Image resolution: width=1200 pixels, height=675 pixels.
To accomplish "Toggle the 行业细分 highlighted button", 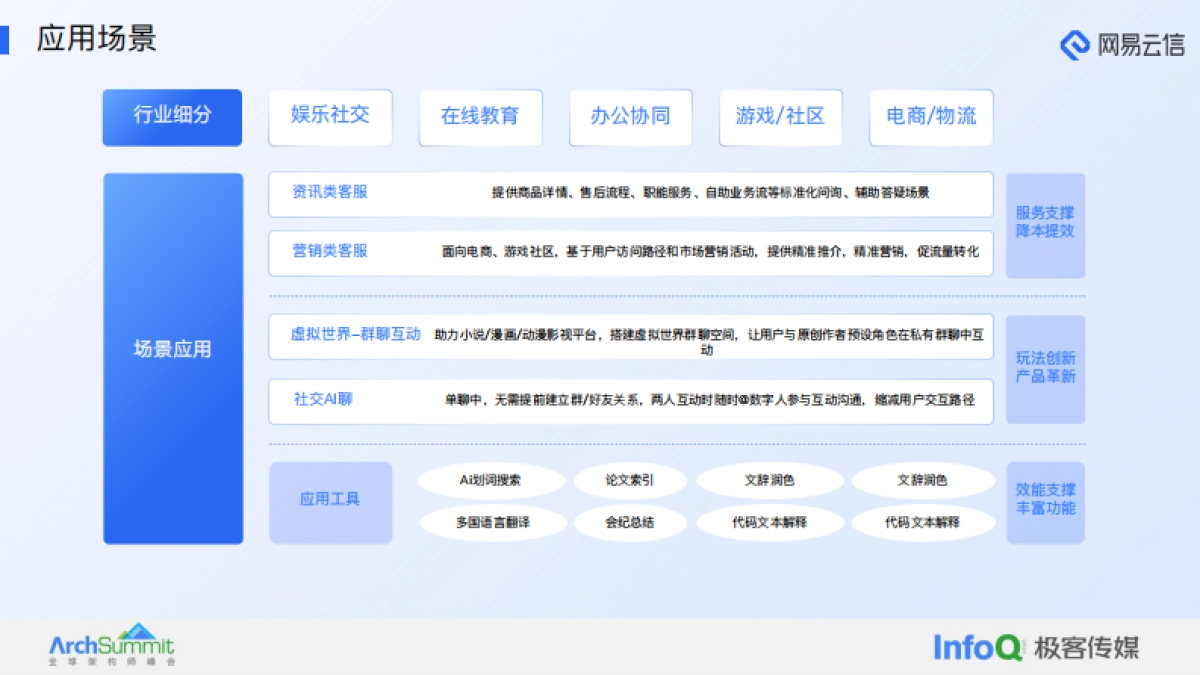I will [x=172, y=117].
